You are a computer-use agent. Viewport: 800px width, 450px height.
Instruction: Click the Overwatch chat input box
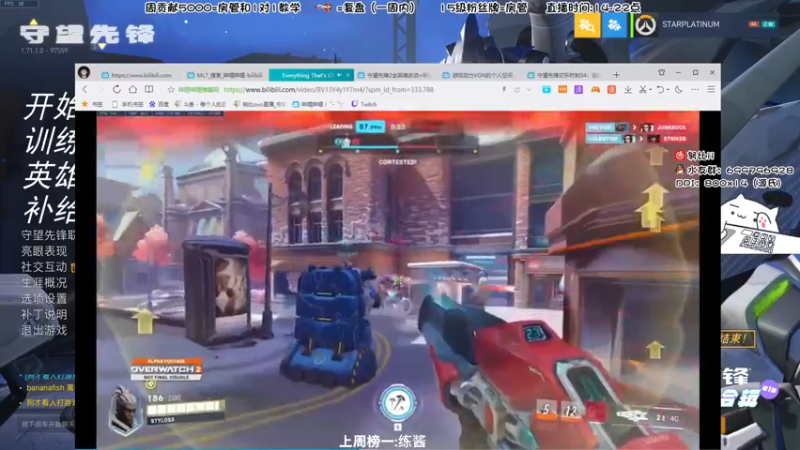(x=46, y=424)
